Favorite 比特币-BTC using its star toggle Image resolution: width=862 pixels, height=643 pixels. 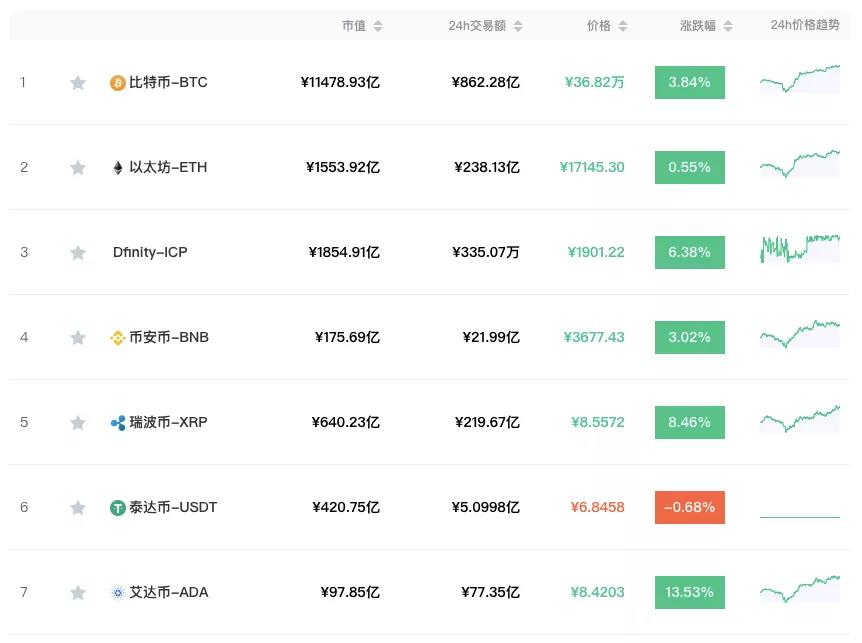tap(78, 82)
